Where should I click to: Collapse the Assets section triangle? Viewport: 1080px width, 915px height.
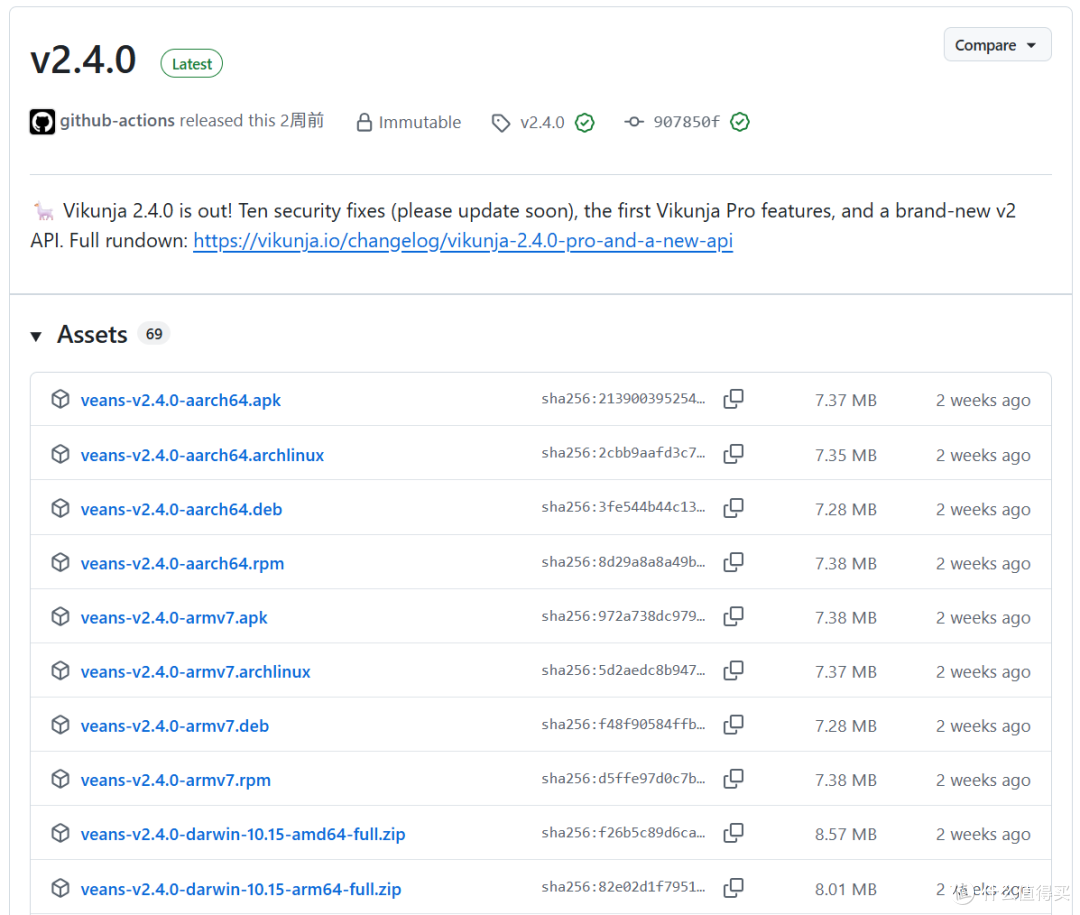[36, 336]
